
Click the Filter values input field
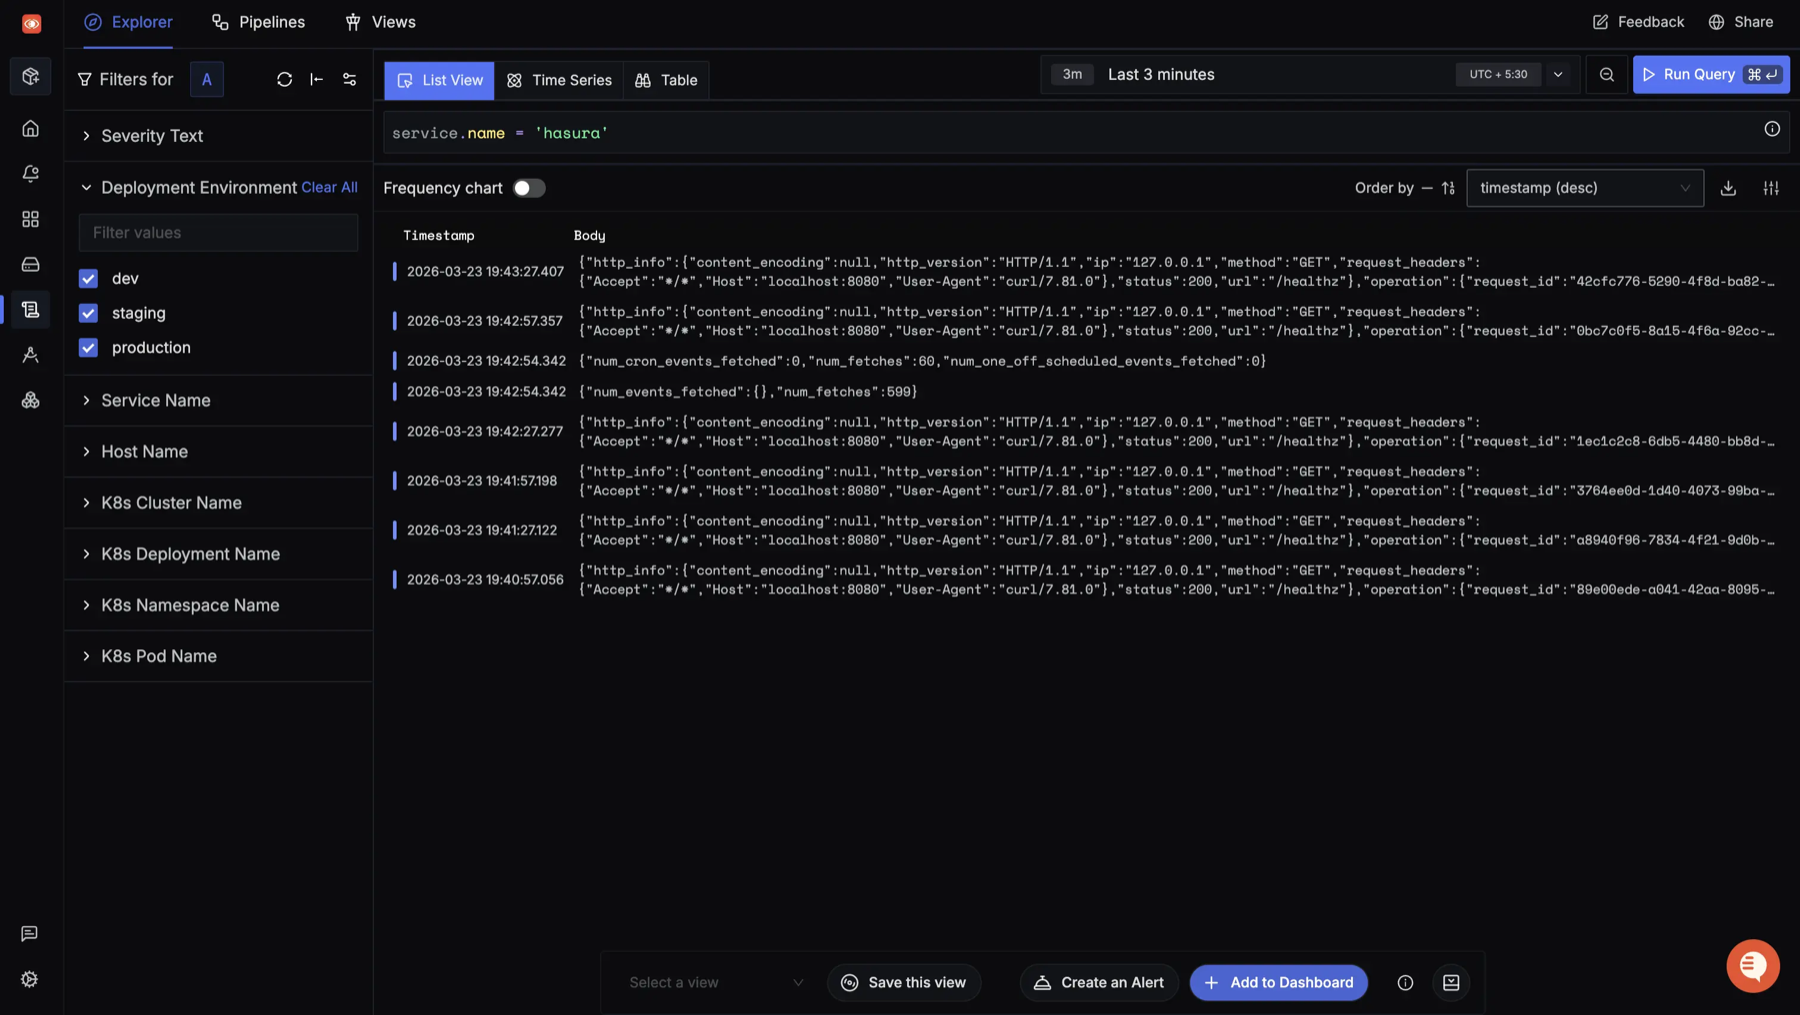tap(218, 233)
